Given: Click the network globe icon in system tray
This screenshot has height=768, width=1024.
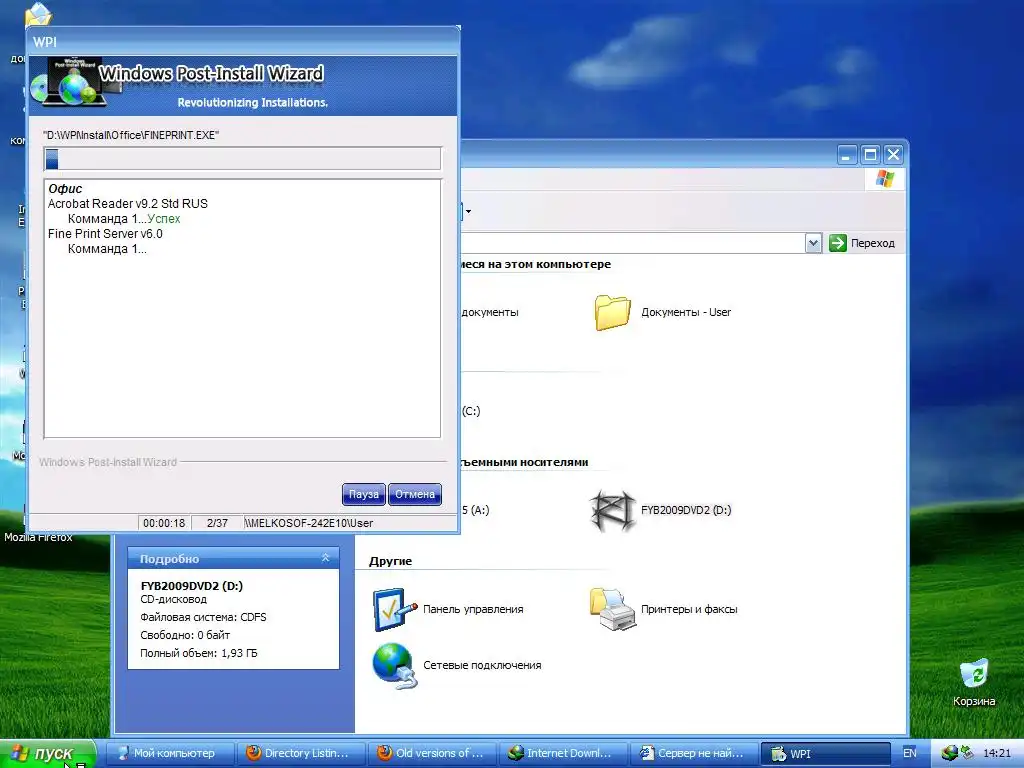Looking at the screenshot, I should (950, 753).
